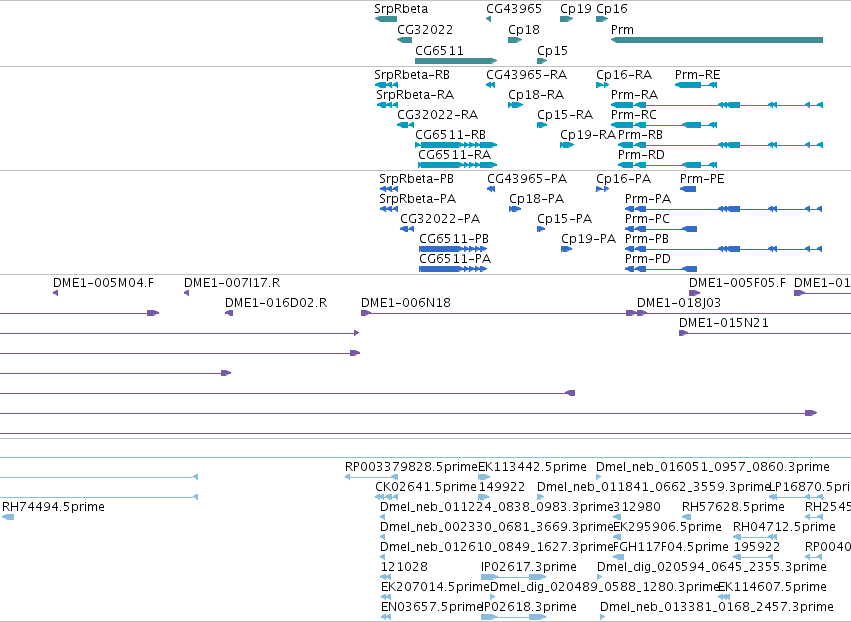Image resolution: width=851 pixels, height=622 pixels.
Task: Click the RH04712.5prime cDNA label
Action: pos(784,528)
